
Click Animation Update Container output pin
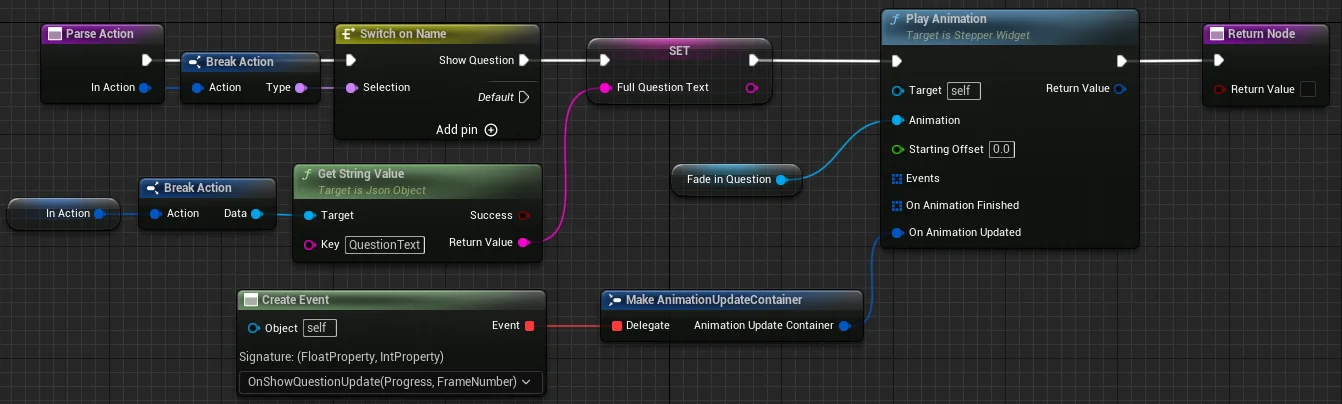(845, 325)
